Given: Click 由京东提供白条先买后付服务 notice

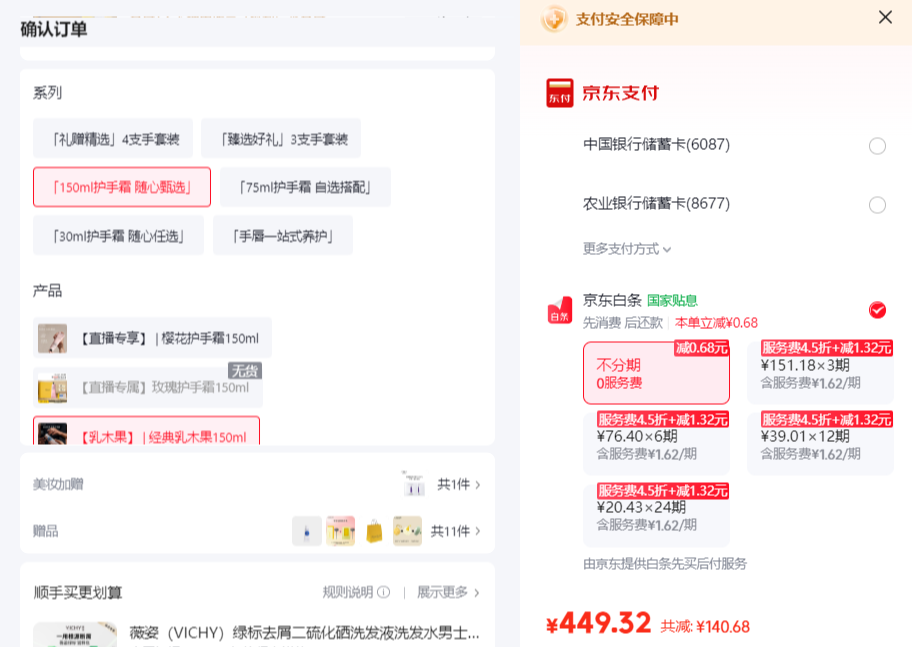Looking at the screenshot, I should (x=665, y=563).
